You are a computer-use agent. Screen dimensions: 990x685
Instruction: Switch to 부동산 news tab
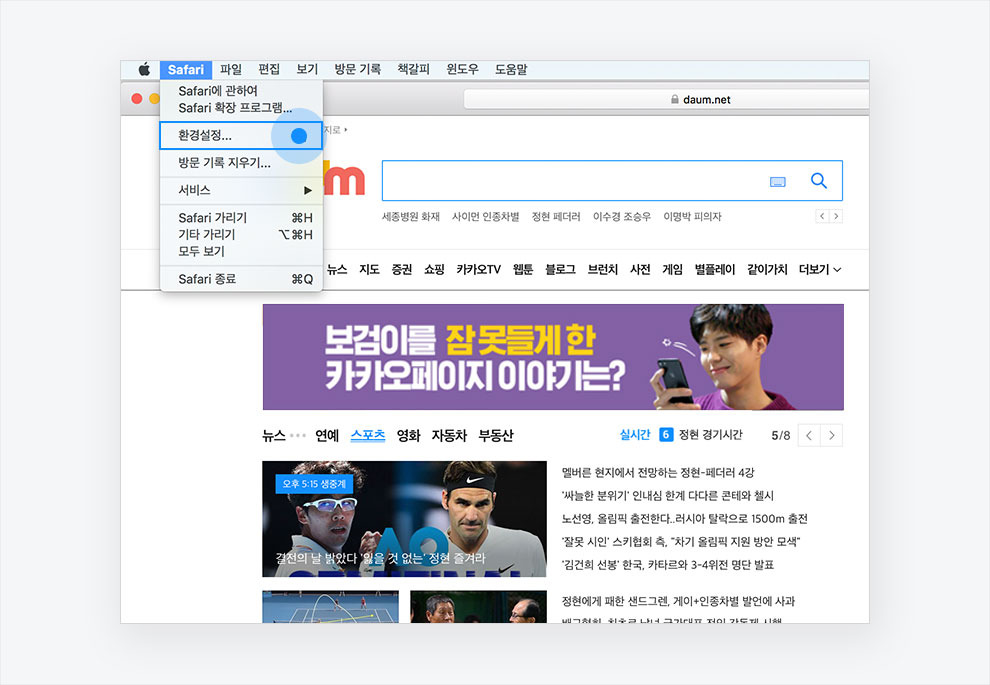(x=496, y=436)
